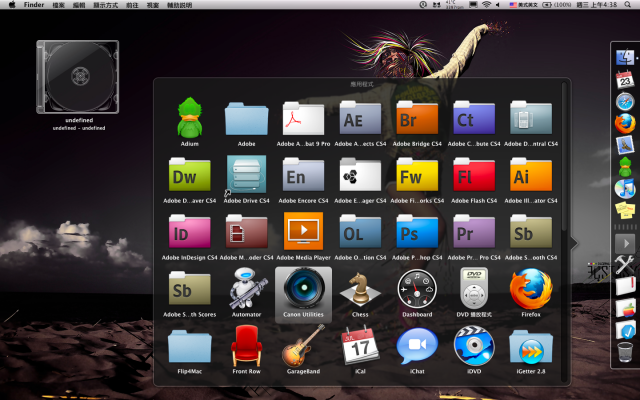The image size is (640, 400).
Task: Open Firefox in the Dock
Action: click(625, 123)
